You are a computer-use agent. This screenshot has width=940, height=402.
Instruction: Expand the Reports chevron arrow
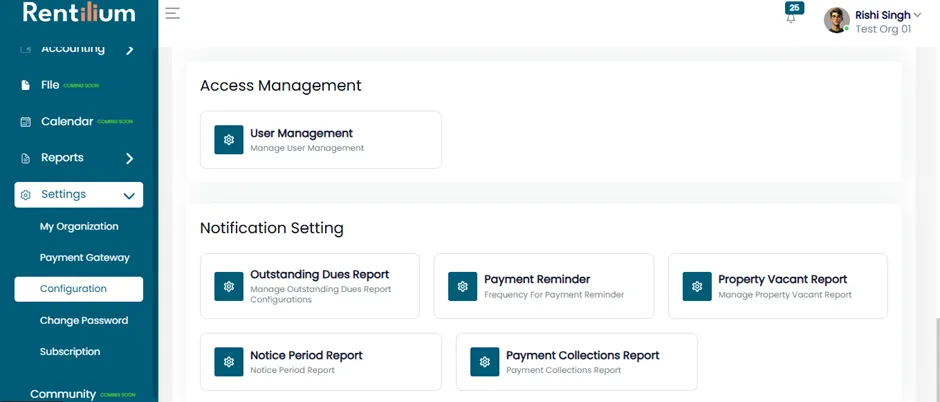tap(129, 158)
